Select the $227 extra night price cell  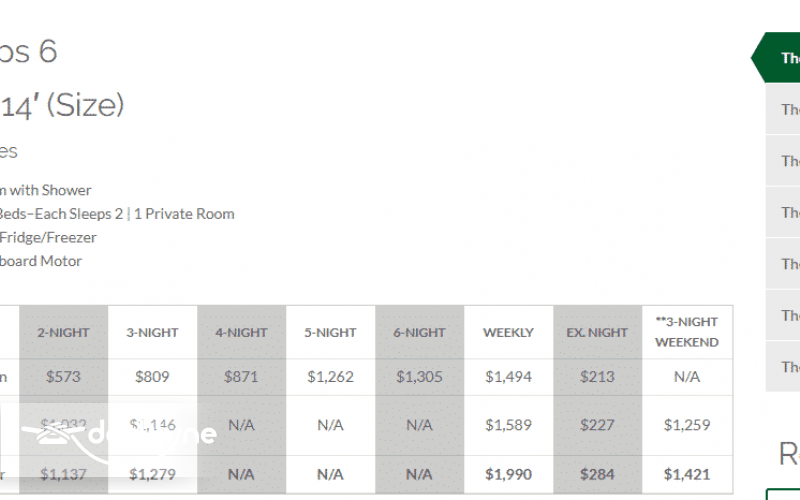(x=597, y=425)
